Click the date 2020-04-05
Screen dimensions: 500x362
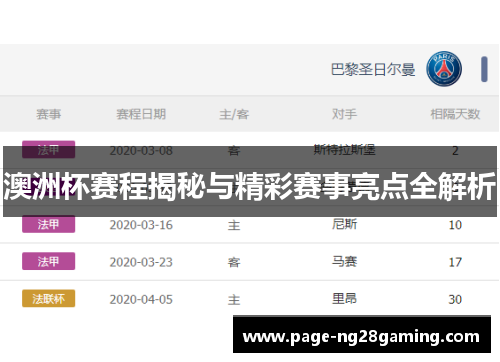pyautogui.click(x=141, y=300)
